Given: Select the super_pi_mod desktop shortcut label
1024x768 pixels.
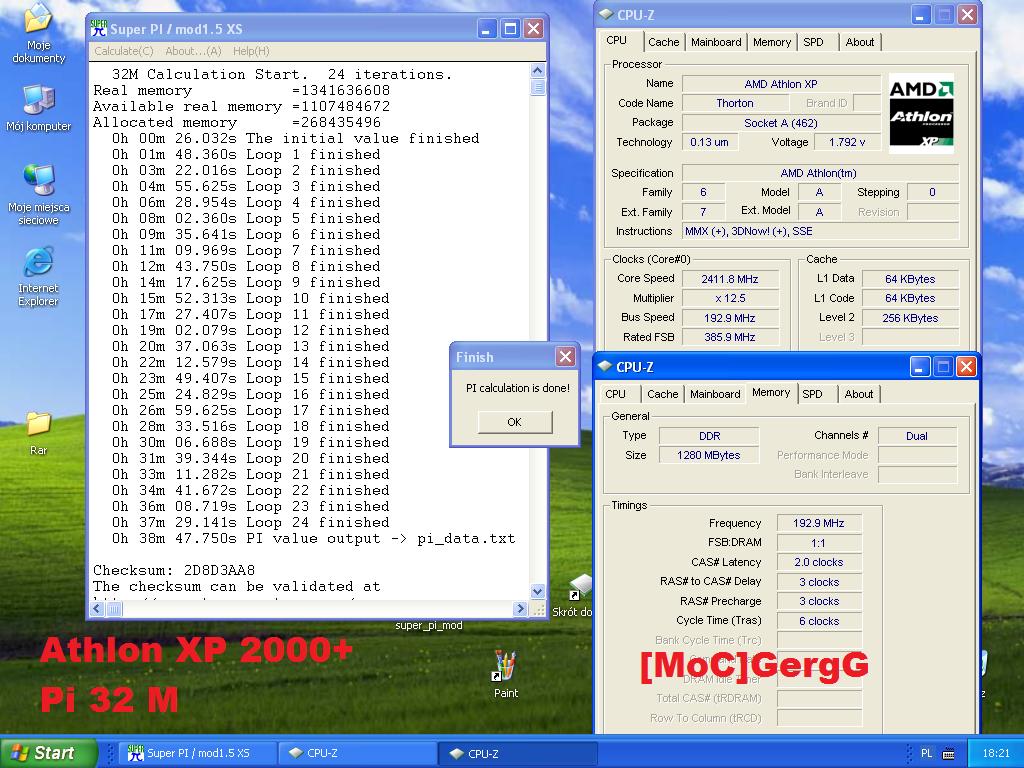Looking at the screenshot, I should point(428,626).
